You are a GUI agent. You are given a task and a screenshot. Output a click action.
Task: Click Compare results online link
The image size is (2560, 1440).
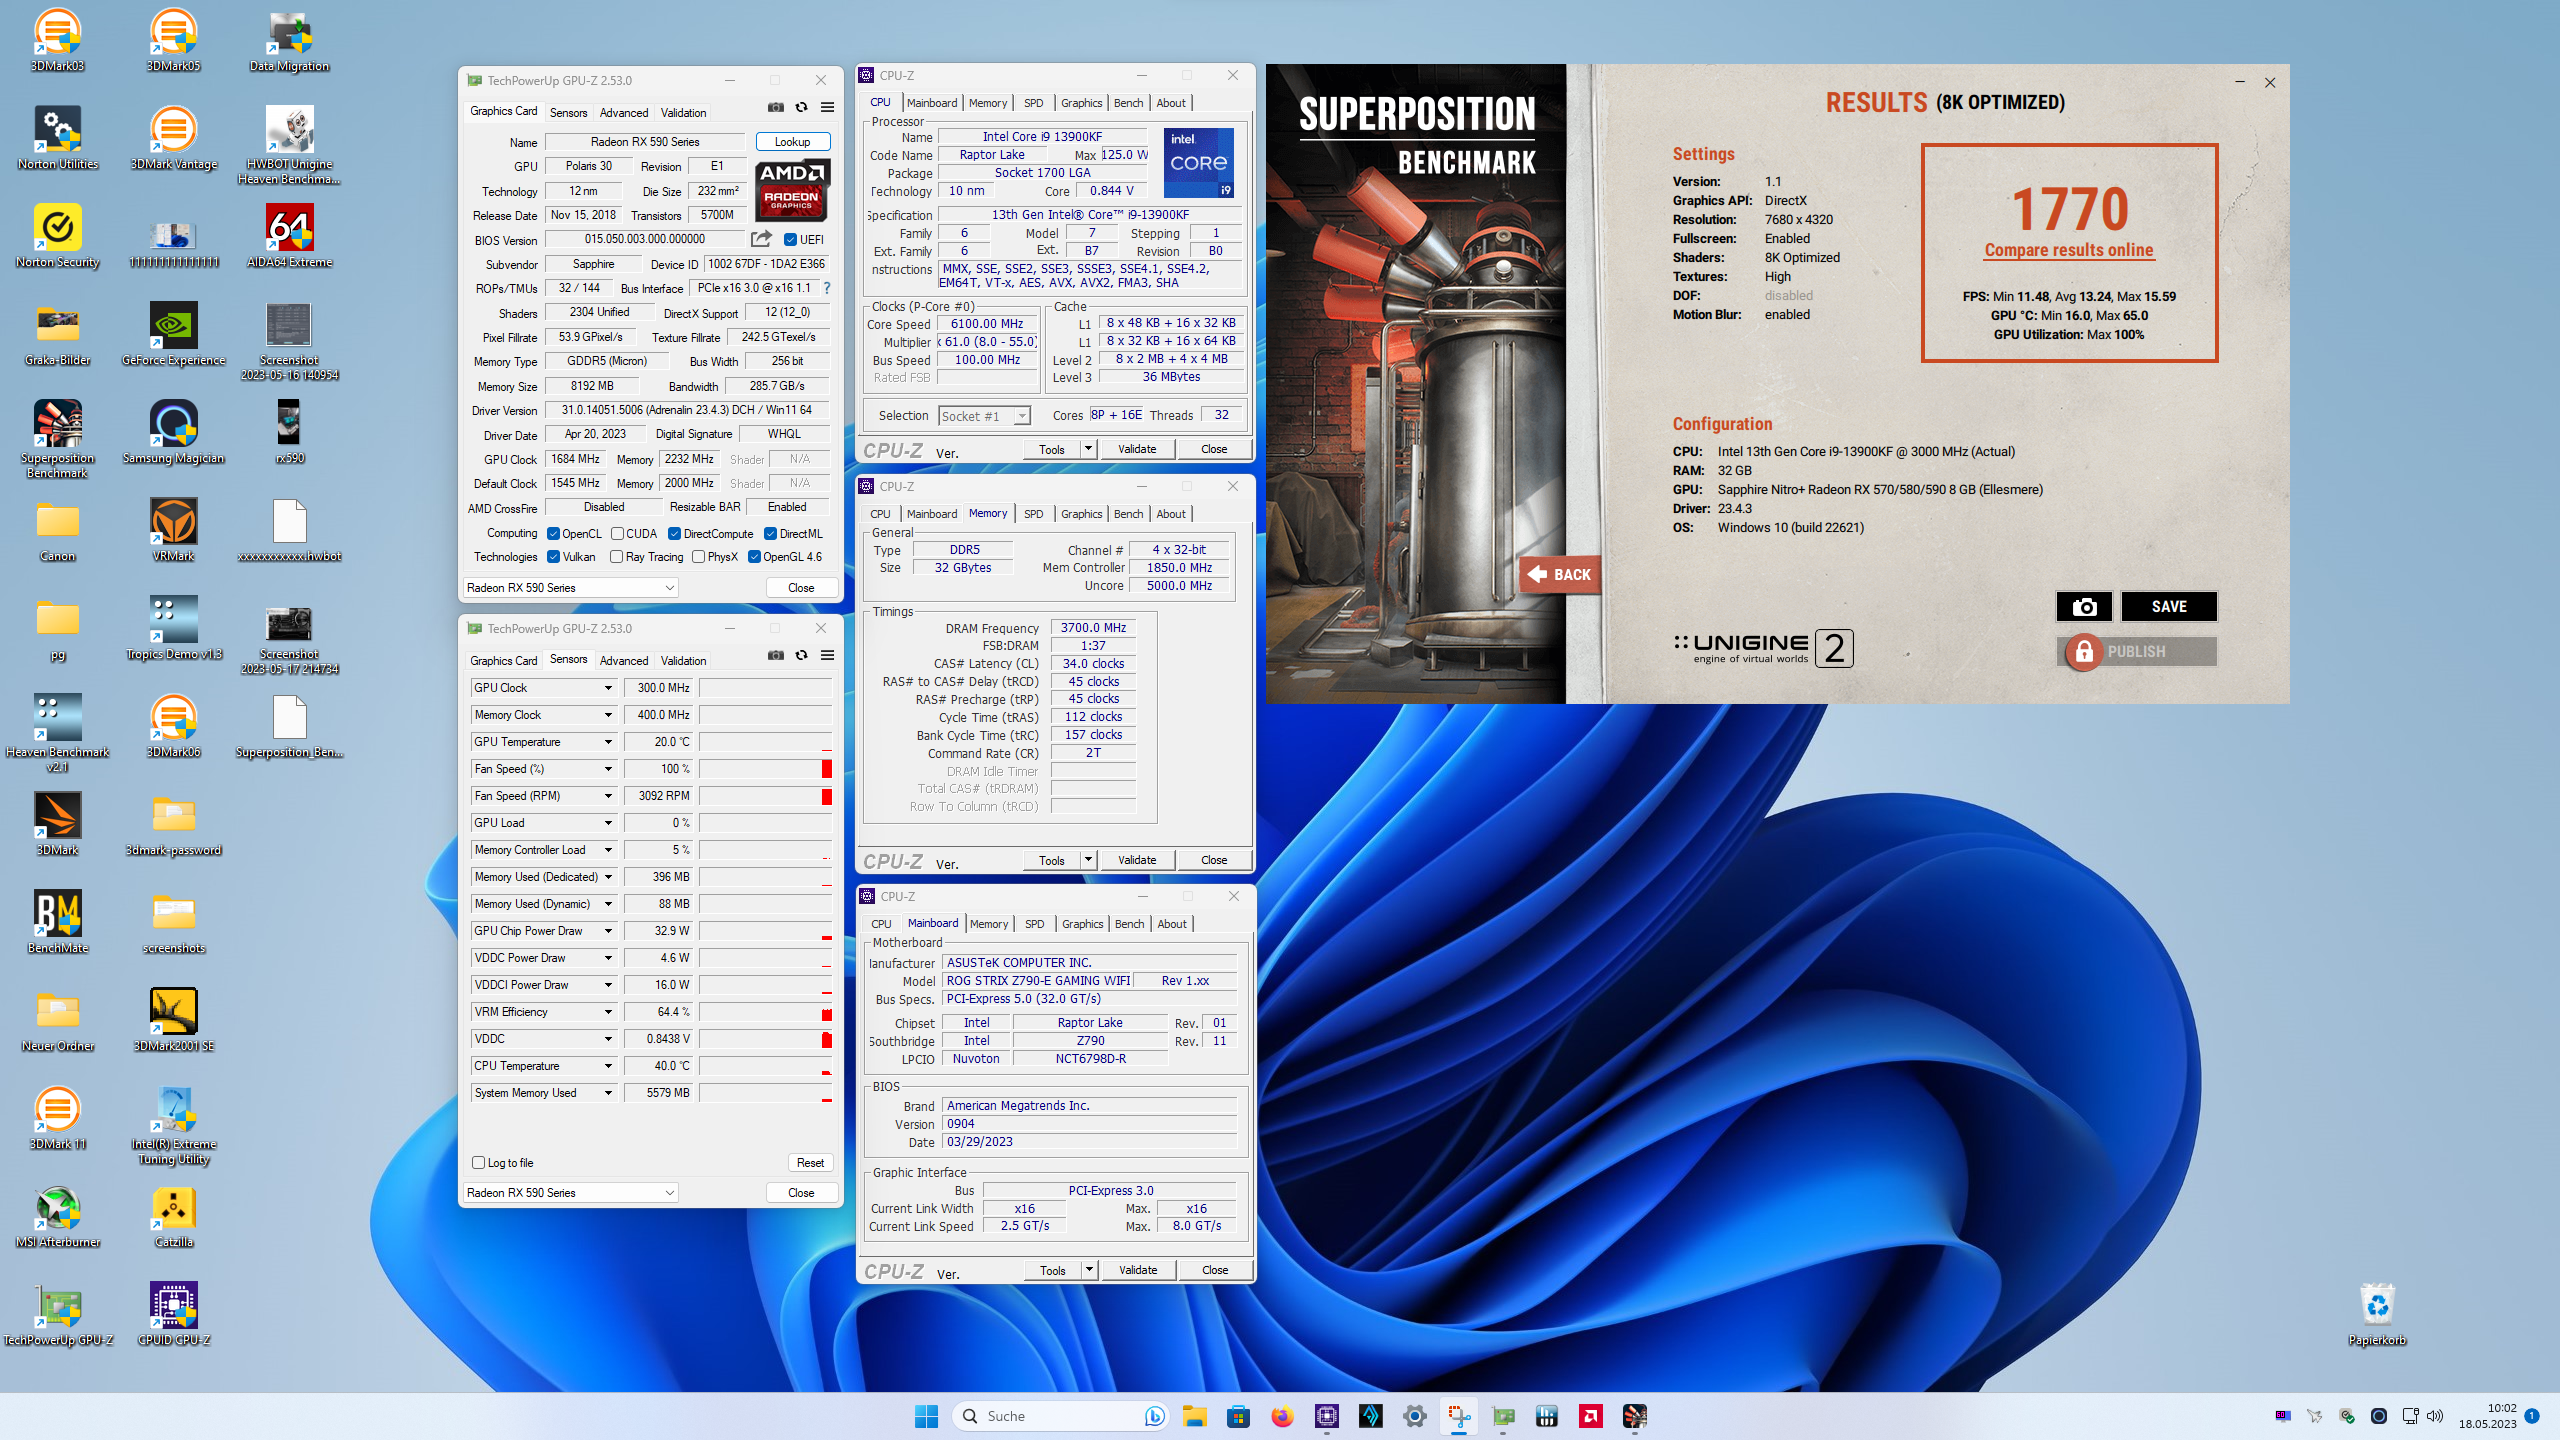tap(2069, 250)
